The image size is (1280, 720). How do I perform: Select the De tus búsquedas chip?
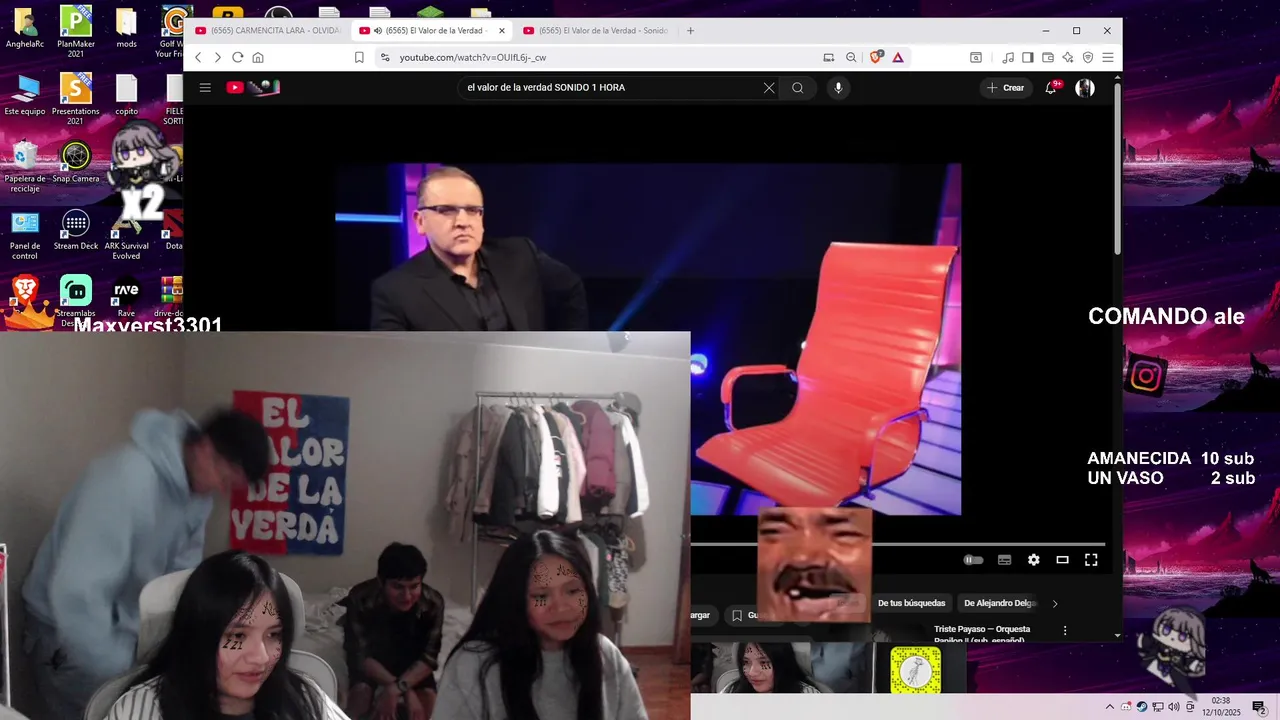(x=911, y=603)
